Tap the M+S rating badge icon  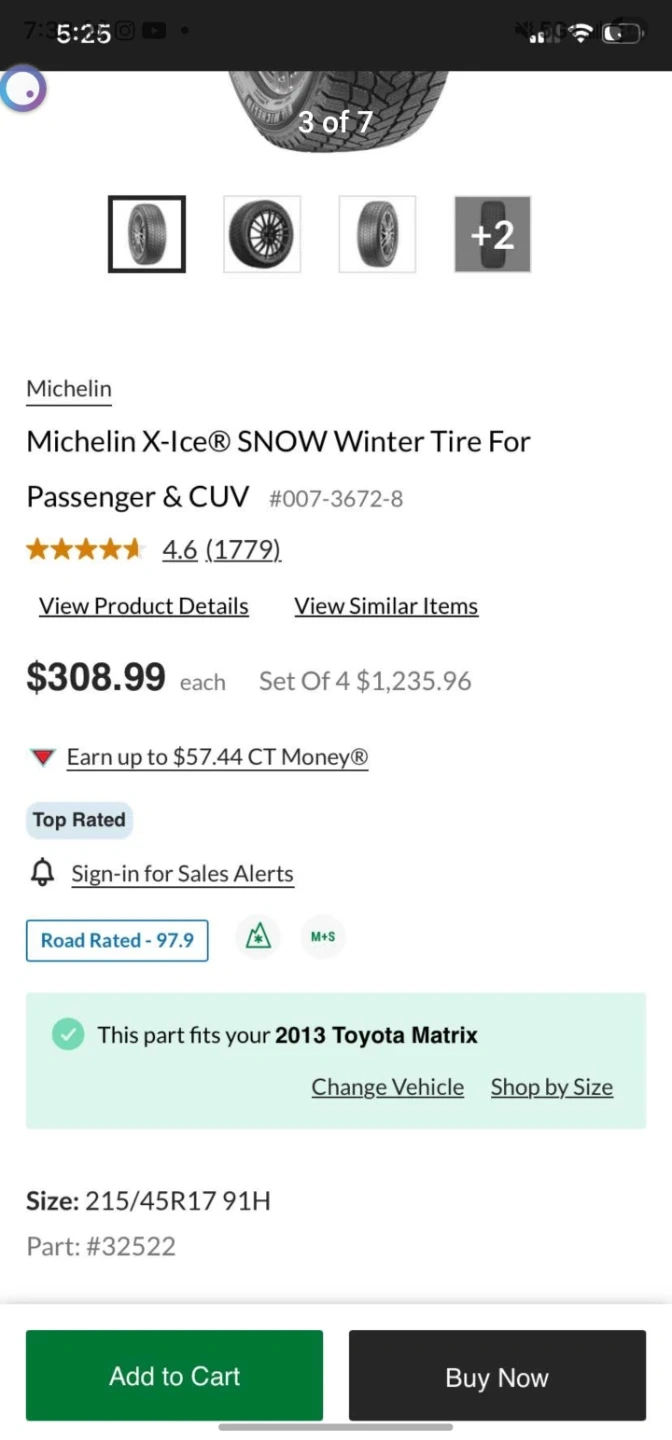coord(322,938)
